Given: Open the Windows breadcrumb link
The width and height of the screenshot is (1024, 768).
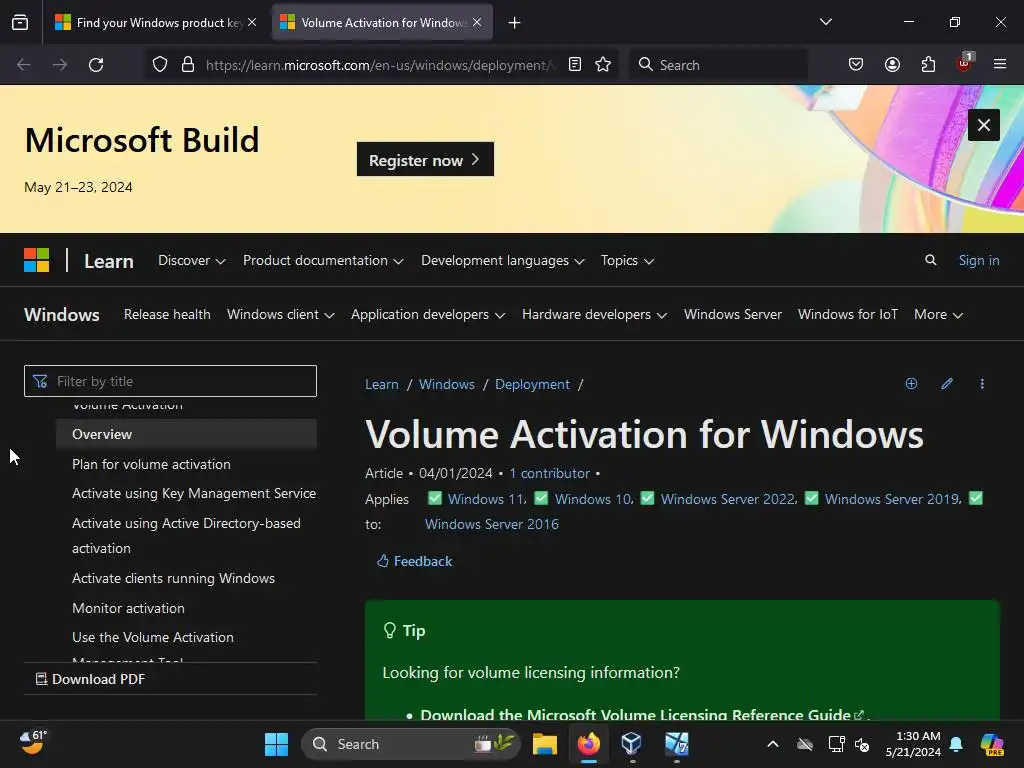Looking at the screenshot, I should click(x=447, y=384).
